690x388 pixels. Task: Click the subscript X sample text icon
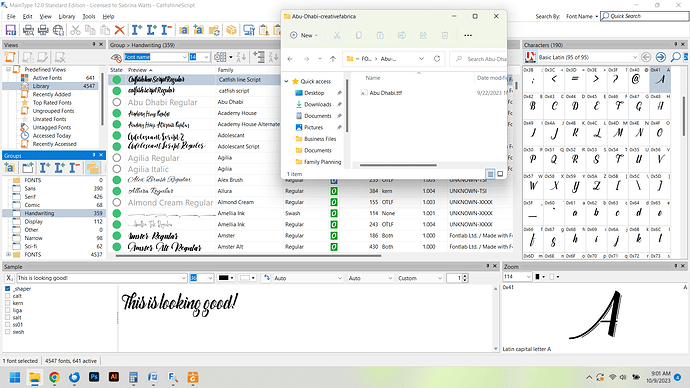coord(10,278)
